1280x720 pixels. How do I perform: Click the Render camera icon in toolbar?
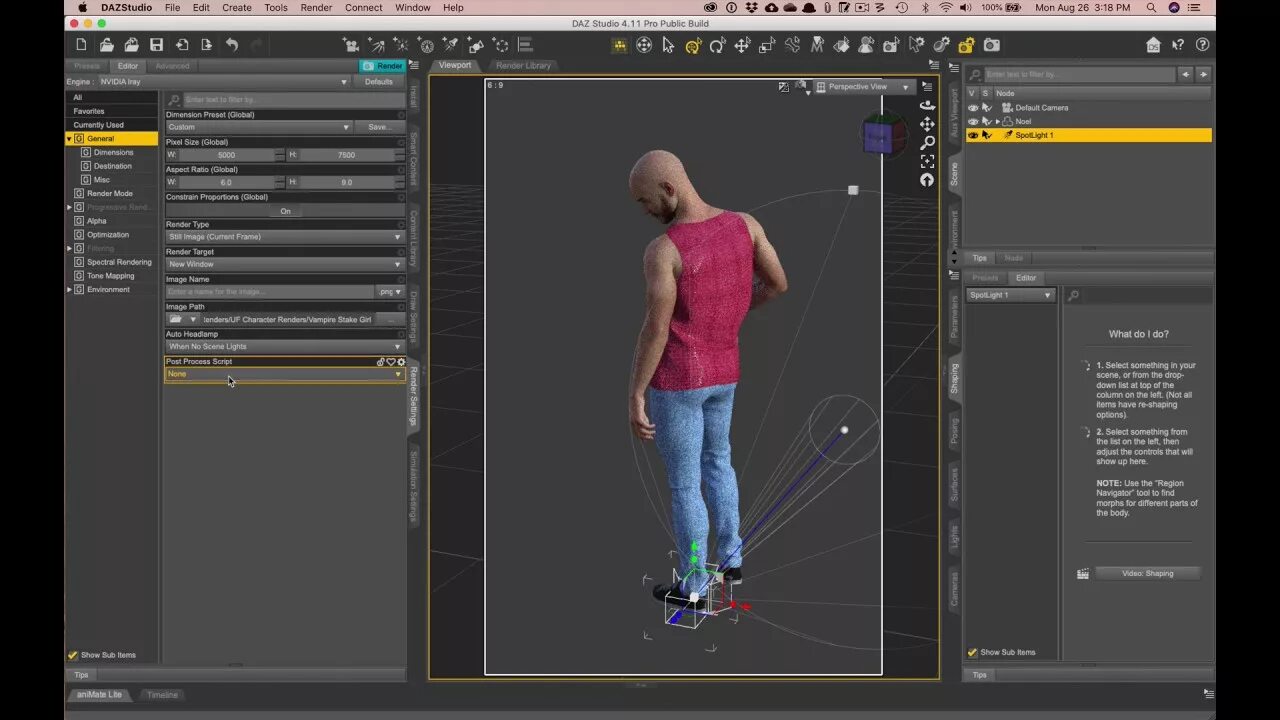991,45
